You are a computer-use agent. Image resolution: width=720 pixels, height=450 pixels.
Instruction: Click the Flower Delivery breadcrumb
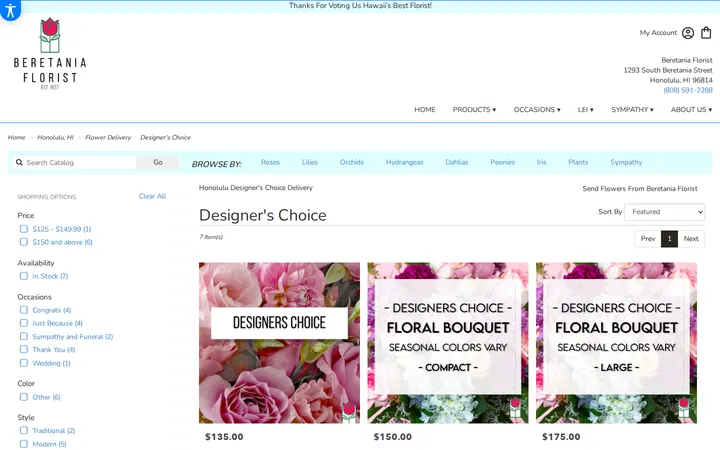(x=108, y=137)
